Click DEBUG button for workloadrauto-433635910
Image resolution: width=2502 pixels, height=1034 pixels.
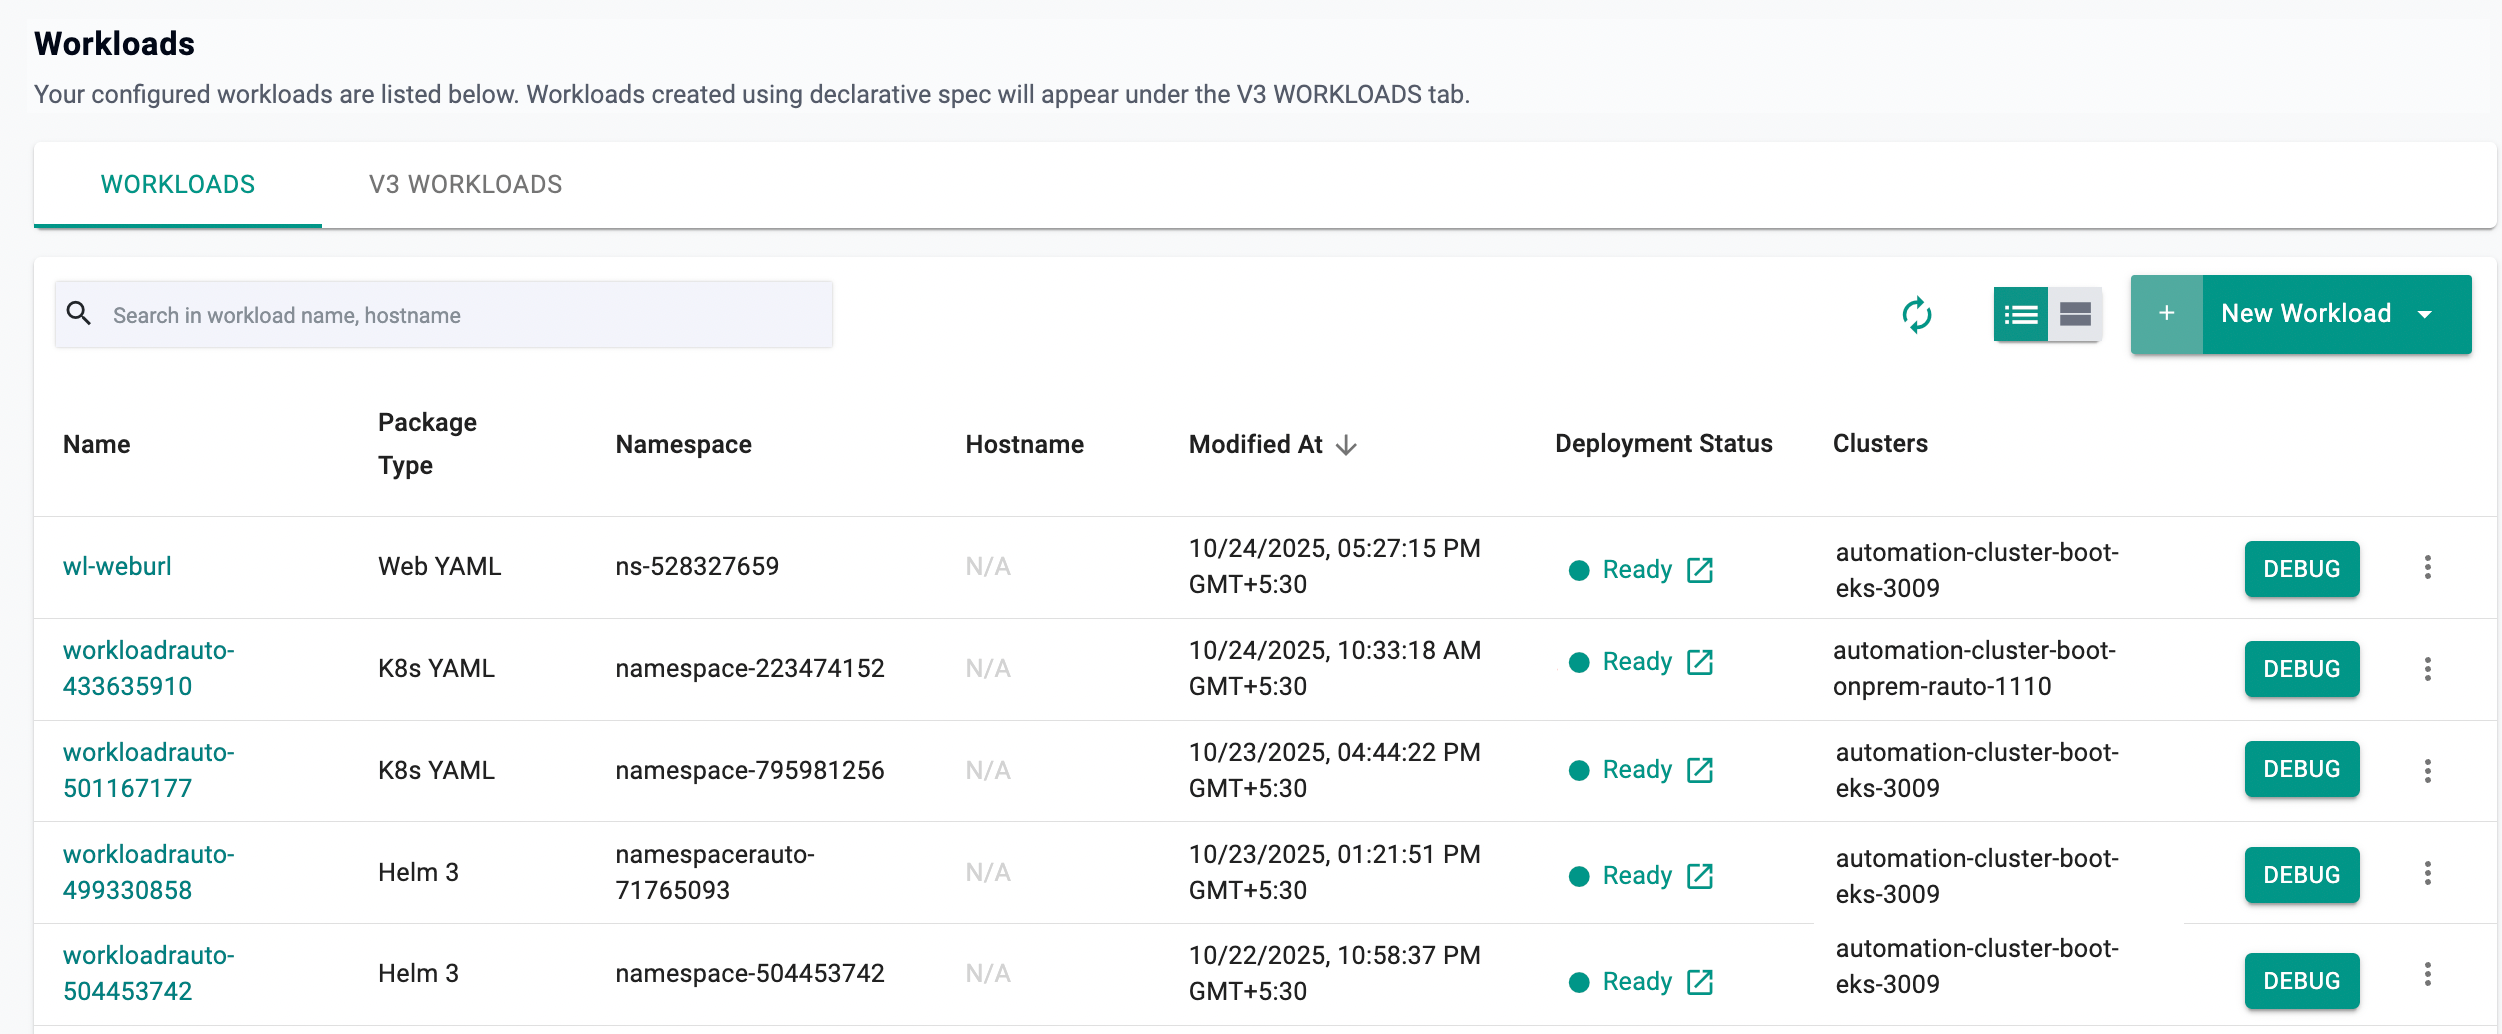2301,669
